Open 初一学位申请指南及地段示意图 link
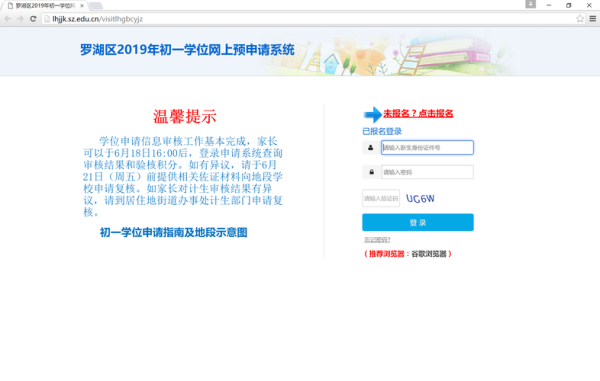This screenshot has width=600, height=381. [x=174, y=233]
